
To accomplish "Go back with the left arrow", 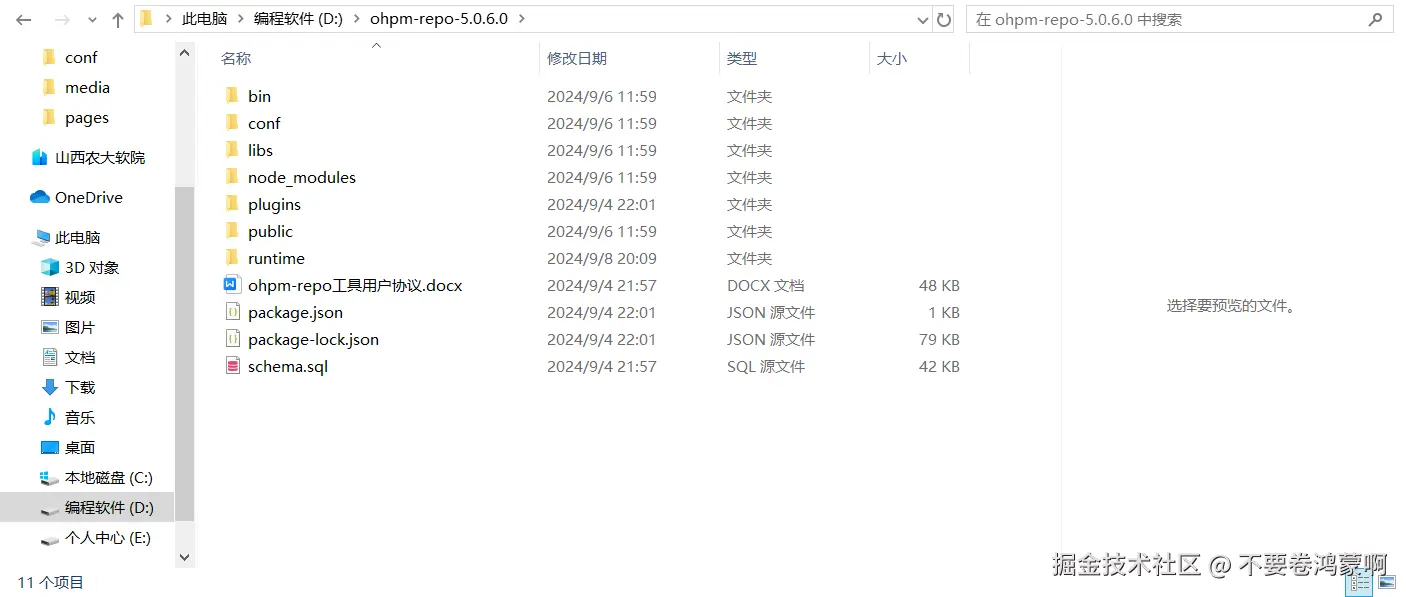I will 24,19.
